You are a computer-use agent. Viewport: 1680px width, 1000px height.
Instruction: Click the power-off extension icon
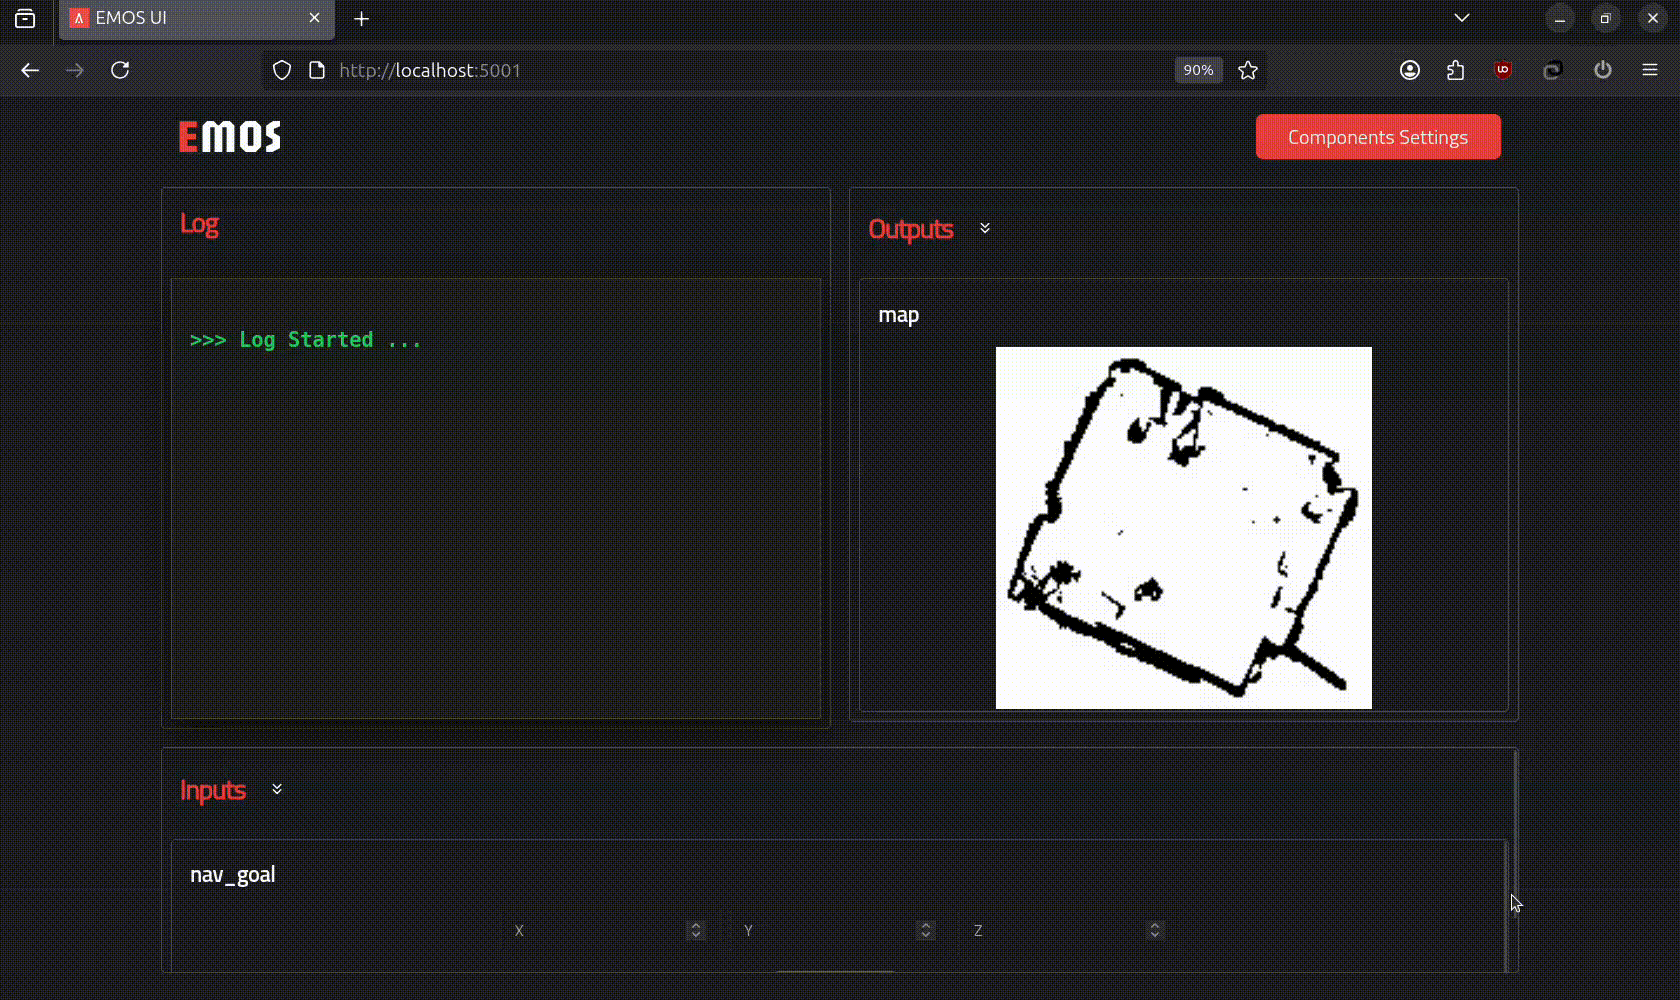1603,70
